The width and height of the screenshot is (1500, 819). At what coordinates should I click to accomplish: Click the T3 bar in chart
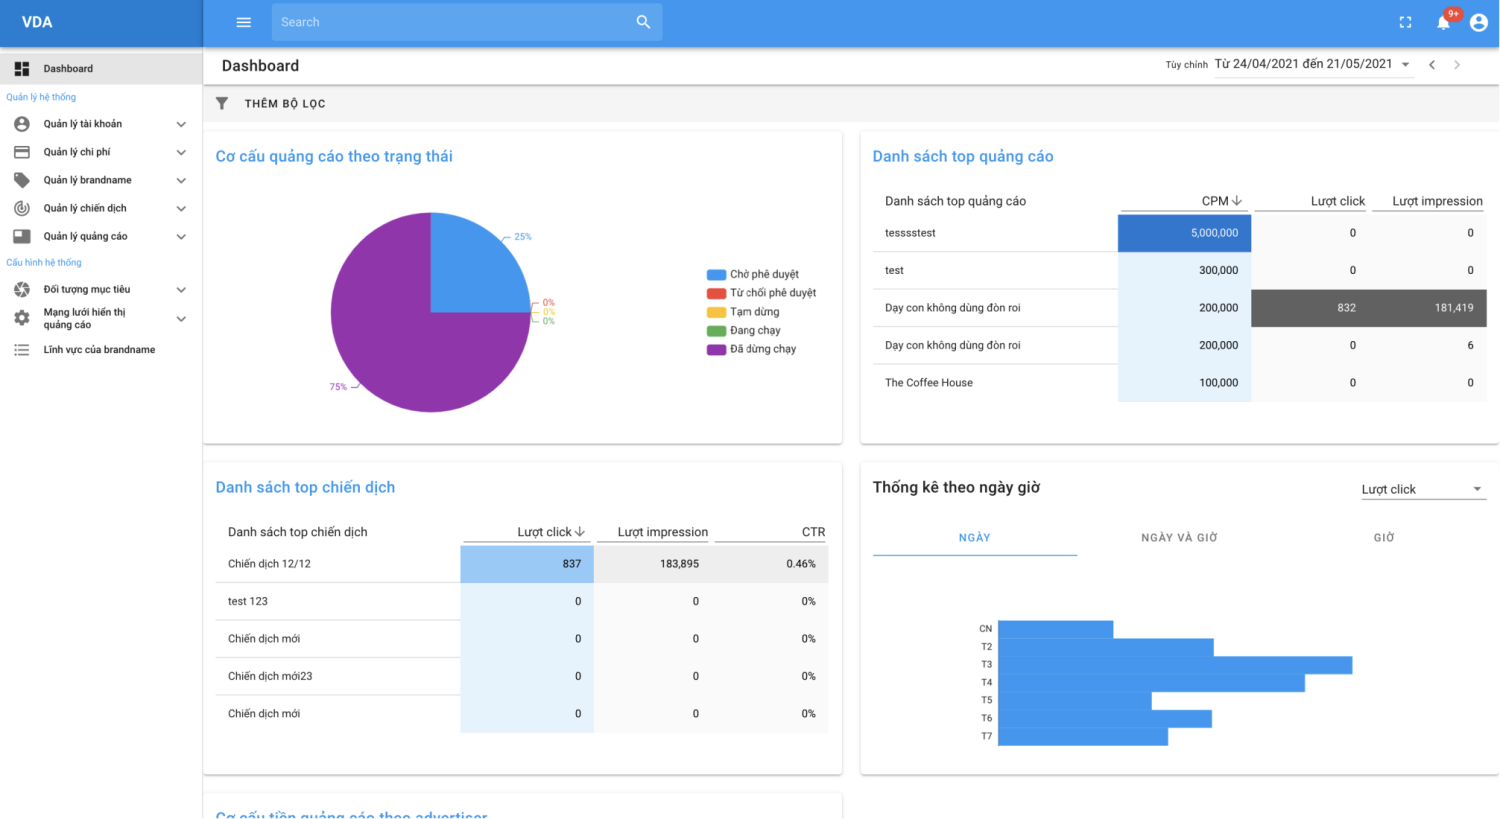pyautogui.click(x=1175, y=665)
